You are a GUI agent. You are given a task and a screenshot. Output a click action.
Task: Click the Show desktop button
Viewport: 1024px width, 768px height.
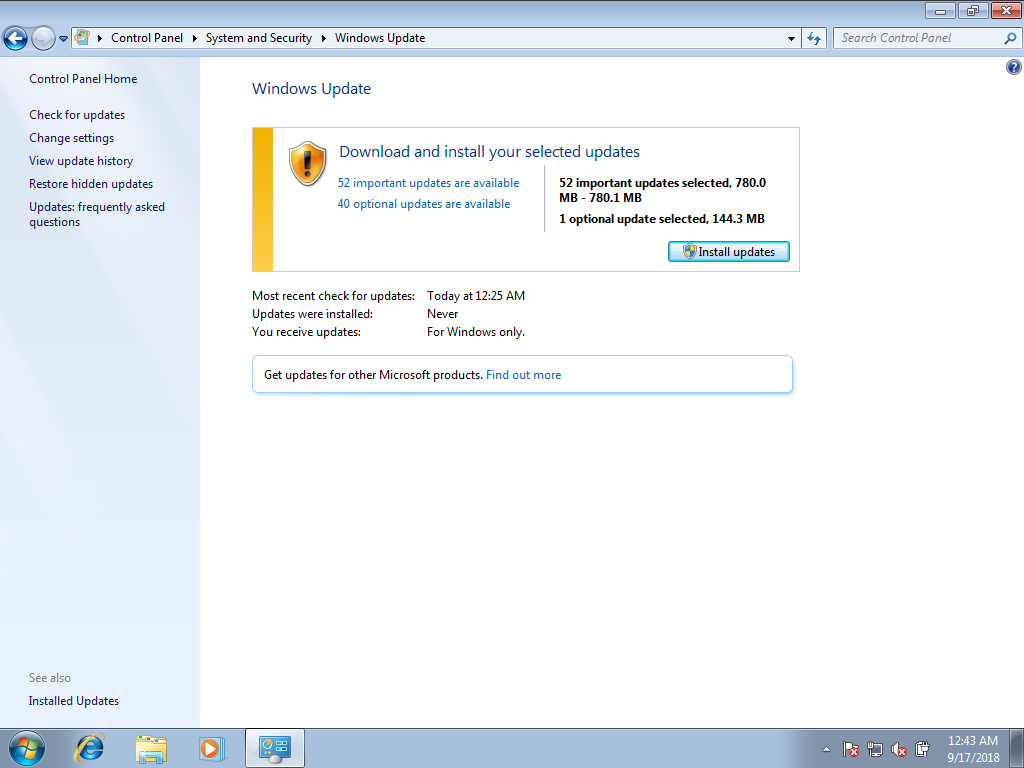click(1017, 748)
